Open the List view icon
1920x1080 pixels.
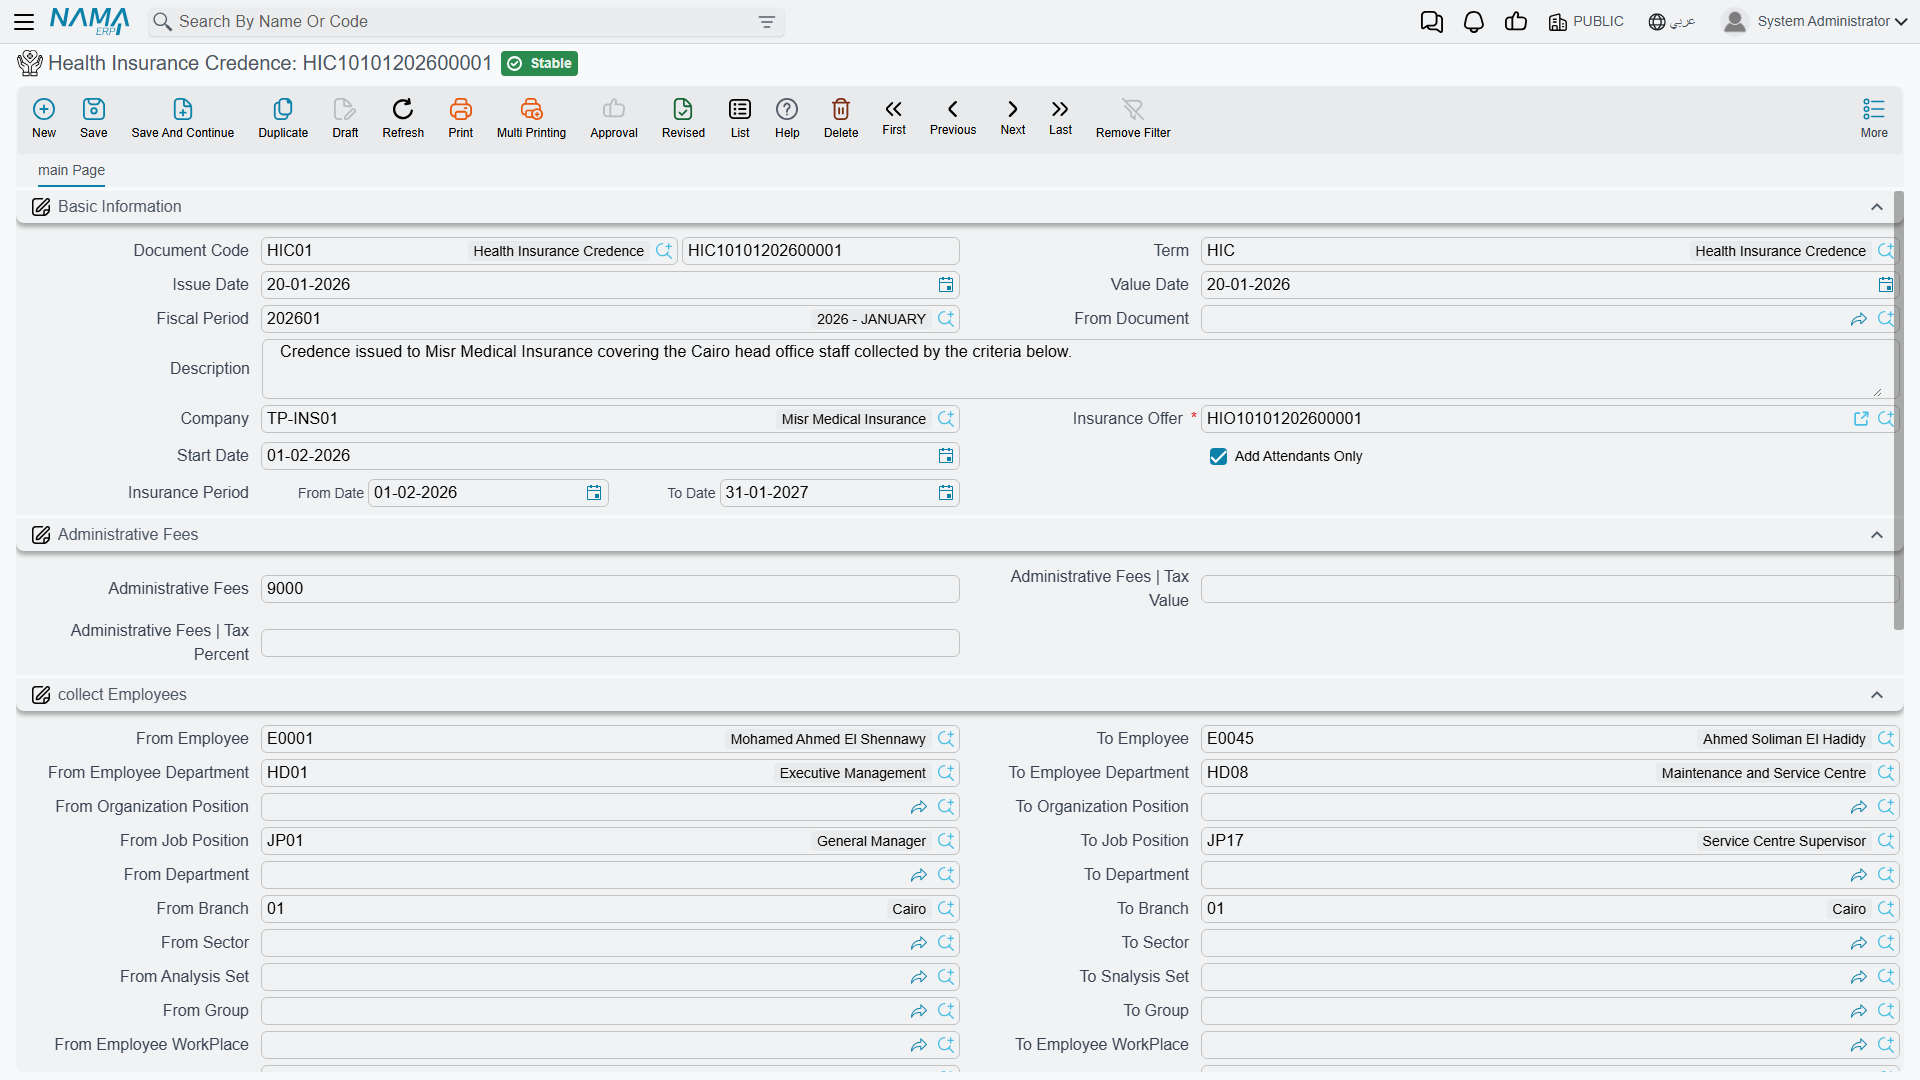coord(740,117)
